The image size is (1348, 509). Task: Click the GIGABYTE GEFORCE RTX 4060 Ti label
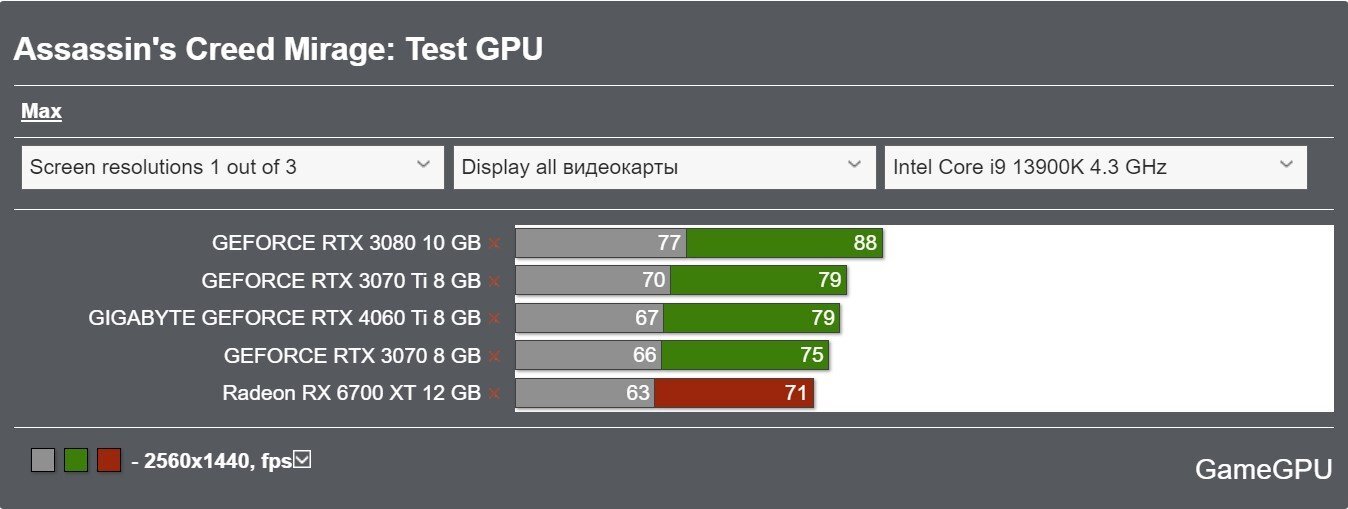click(285, 318)
